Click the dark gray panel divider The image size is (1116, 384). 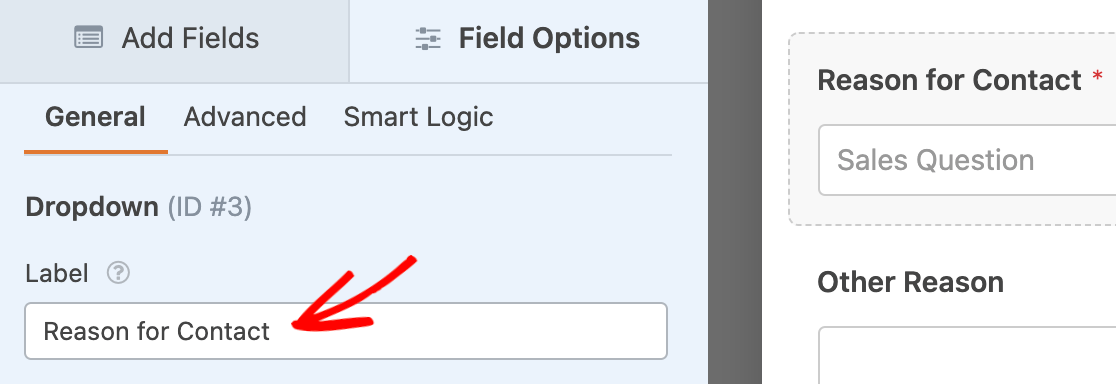(x=735, y=192)
